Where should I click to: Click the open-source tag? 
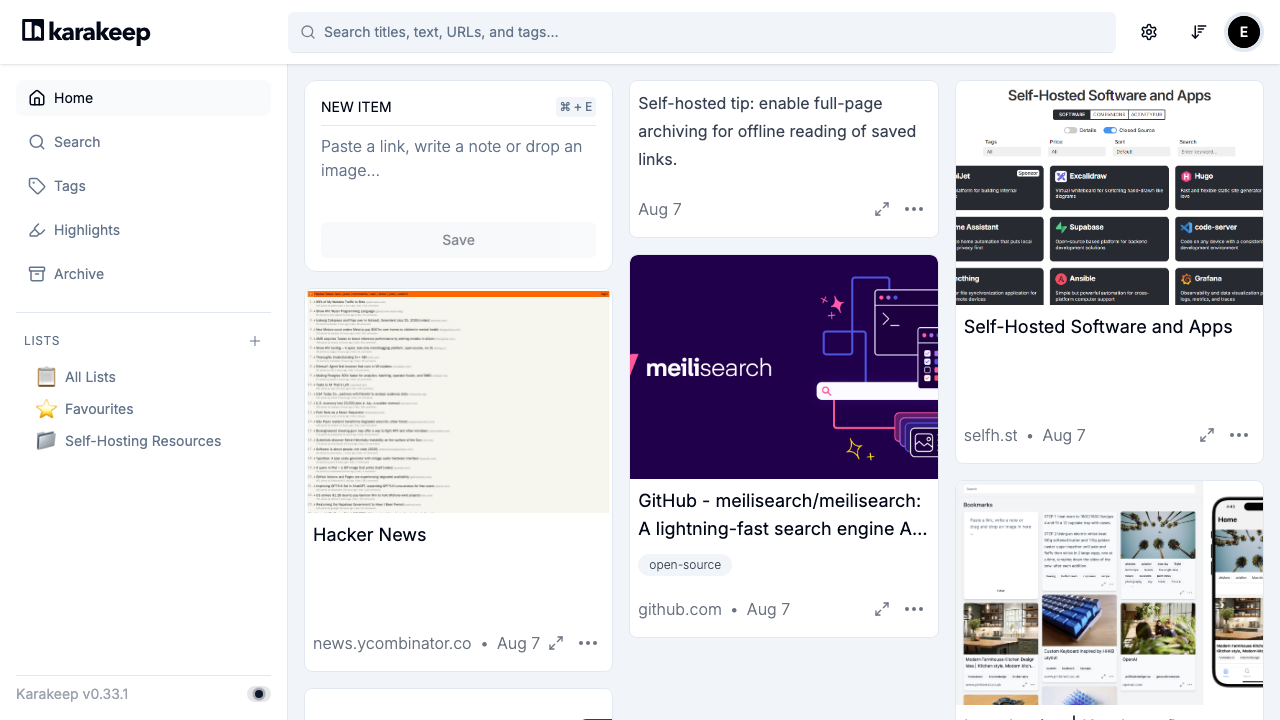[x=685, y=565]
